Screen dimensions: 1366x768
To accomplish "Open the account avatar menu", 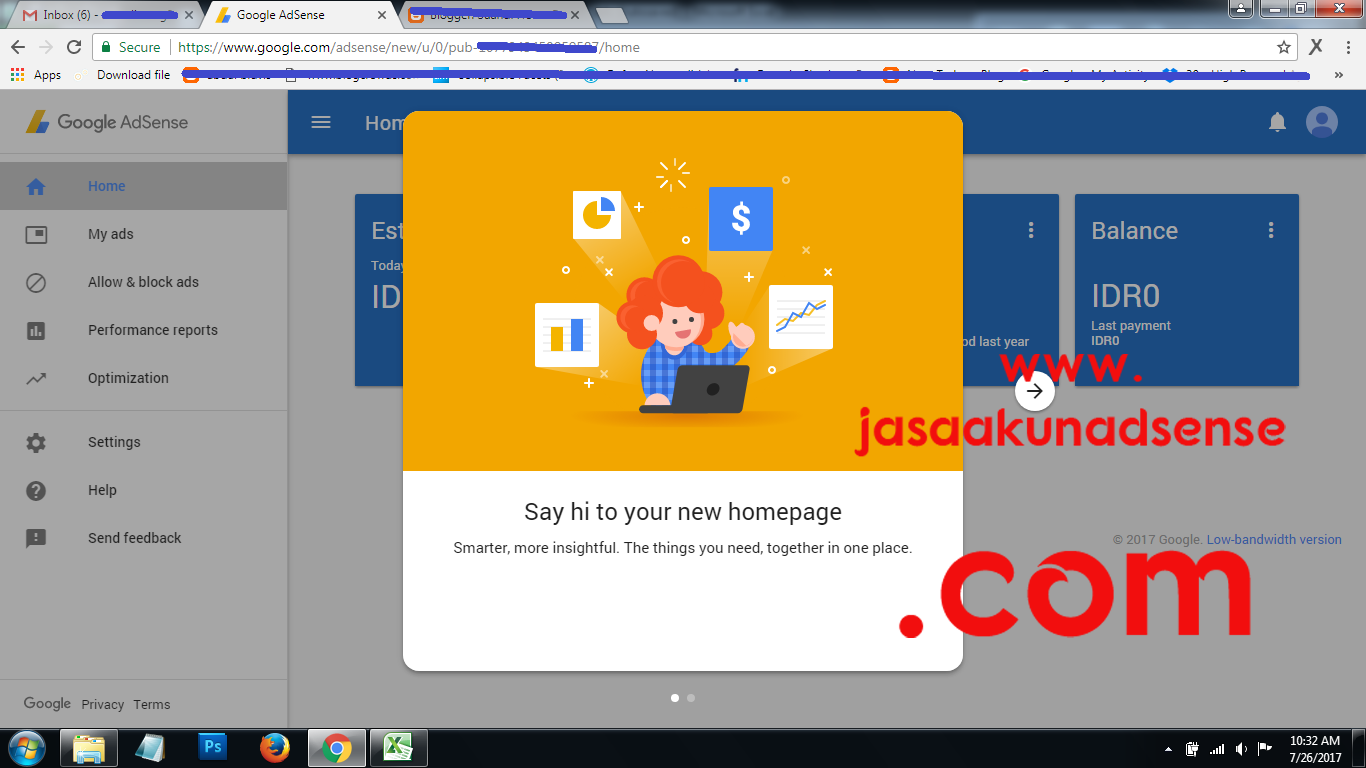I will coord(1322,122).
